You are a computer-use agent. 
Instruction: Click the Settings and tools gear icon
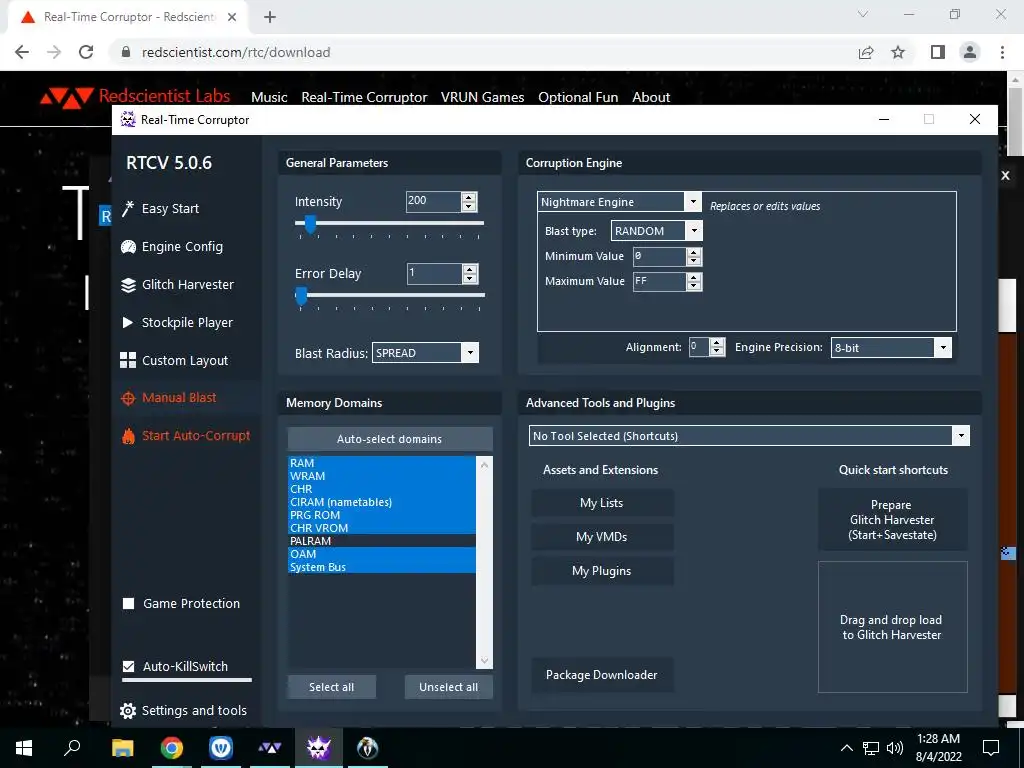[128, 711]
